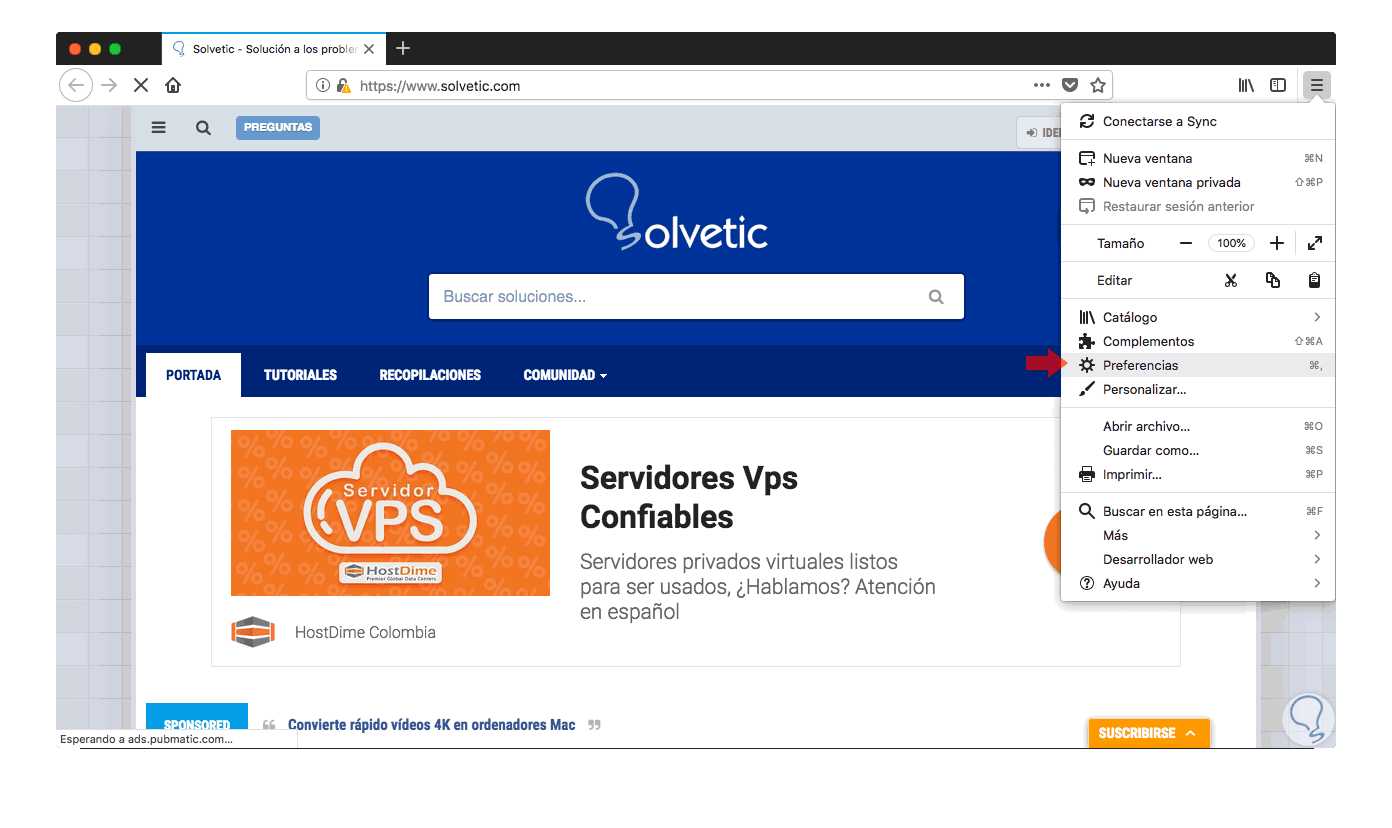Select Personalizar... menu entry
The height and width of the screenshot is (828, 1392).
1198,389
